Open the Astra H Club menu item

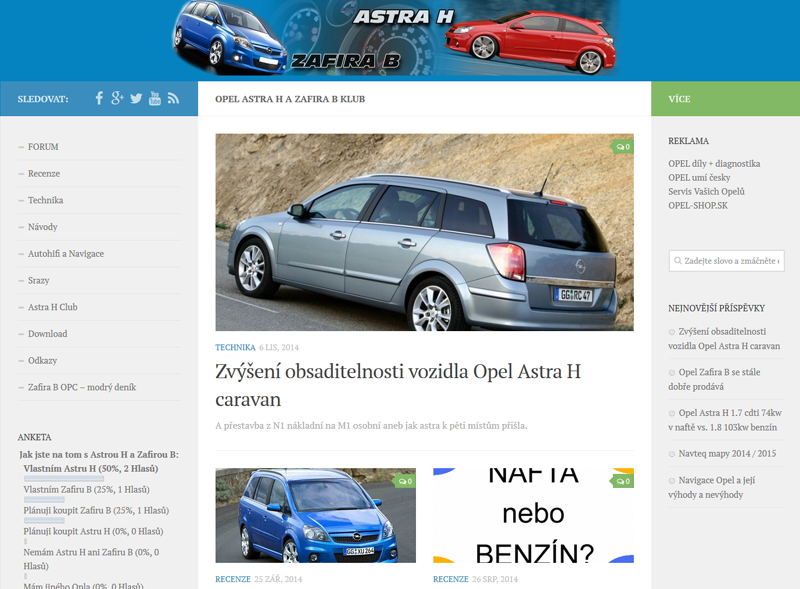[x=53, y=307]
